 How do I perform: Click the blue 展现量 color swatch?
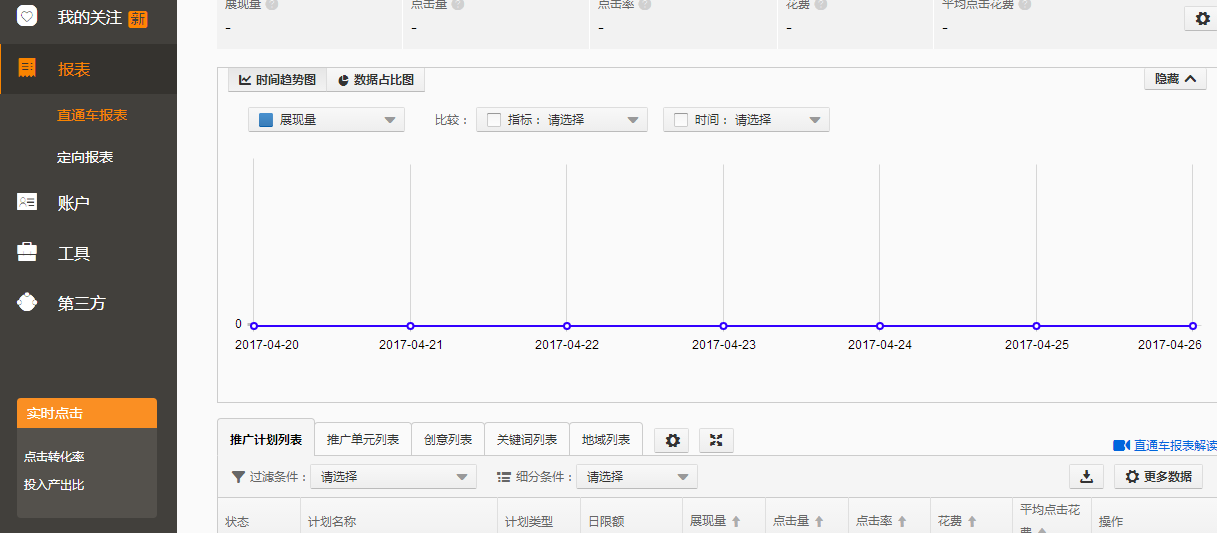266,120
